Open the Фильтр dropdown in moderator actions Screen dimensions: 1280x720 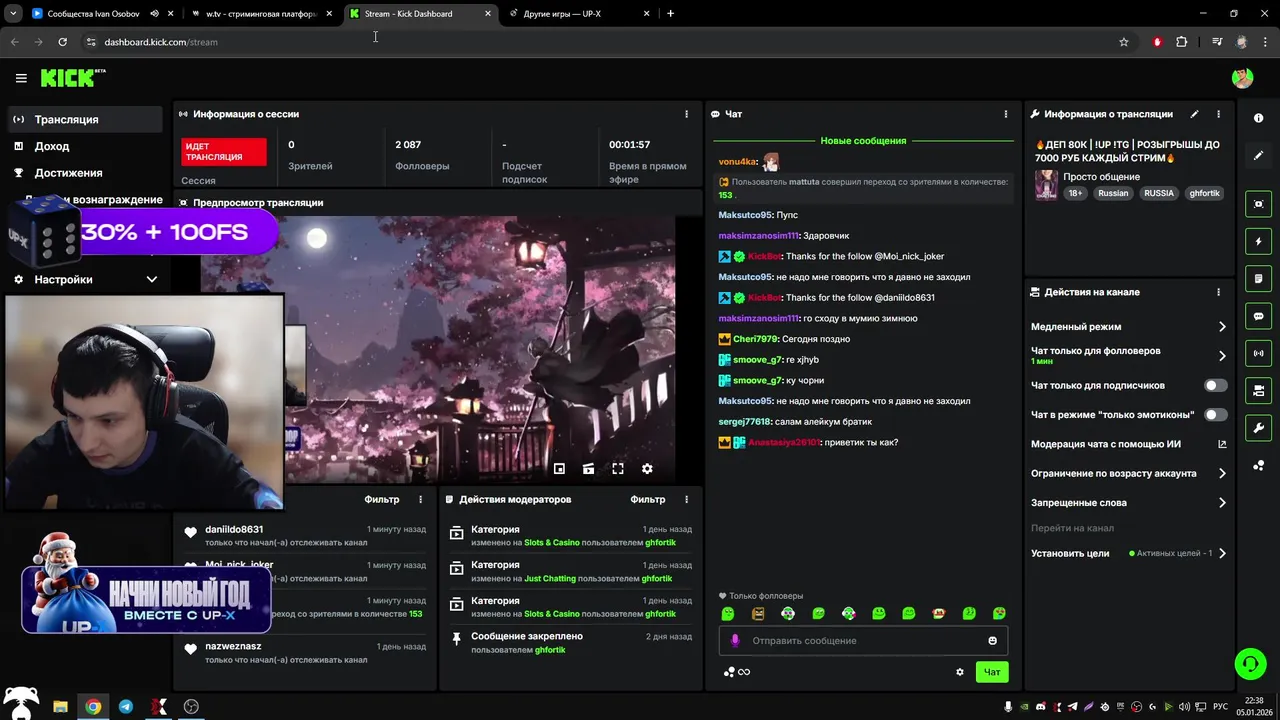click(x=648, y=499)
